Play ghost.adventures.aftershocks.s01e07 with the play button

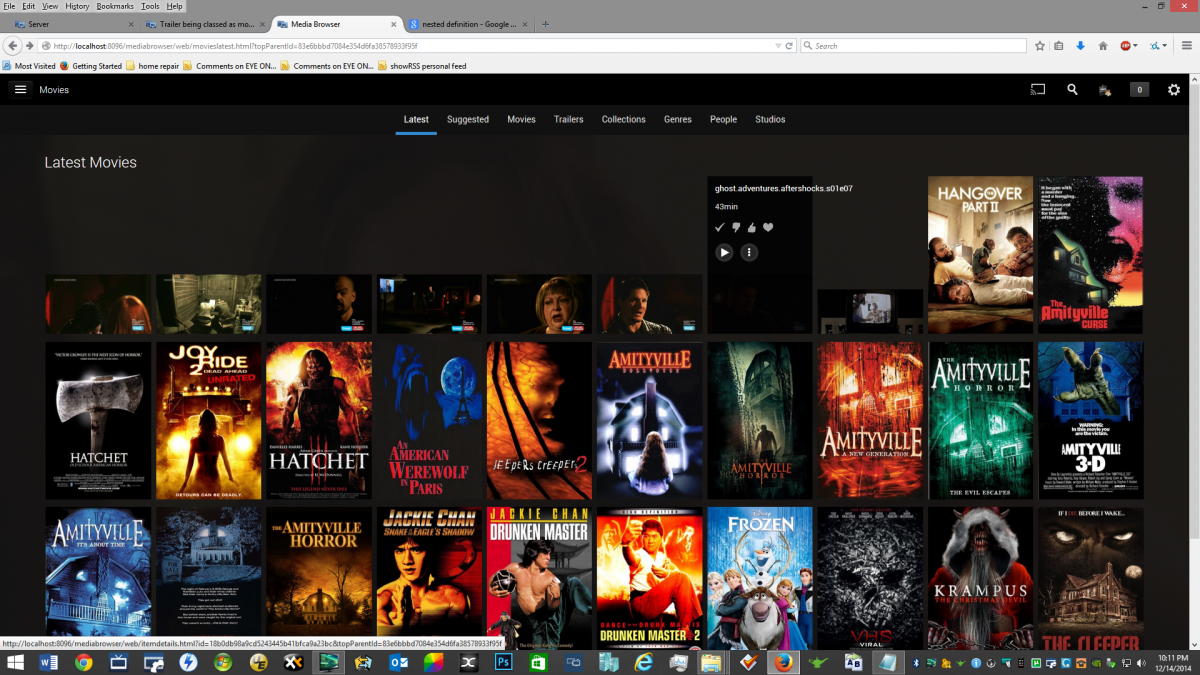point(724,253)
